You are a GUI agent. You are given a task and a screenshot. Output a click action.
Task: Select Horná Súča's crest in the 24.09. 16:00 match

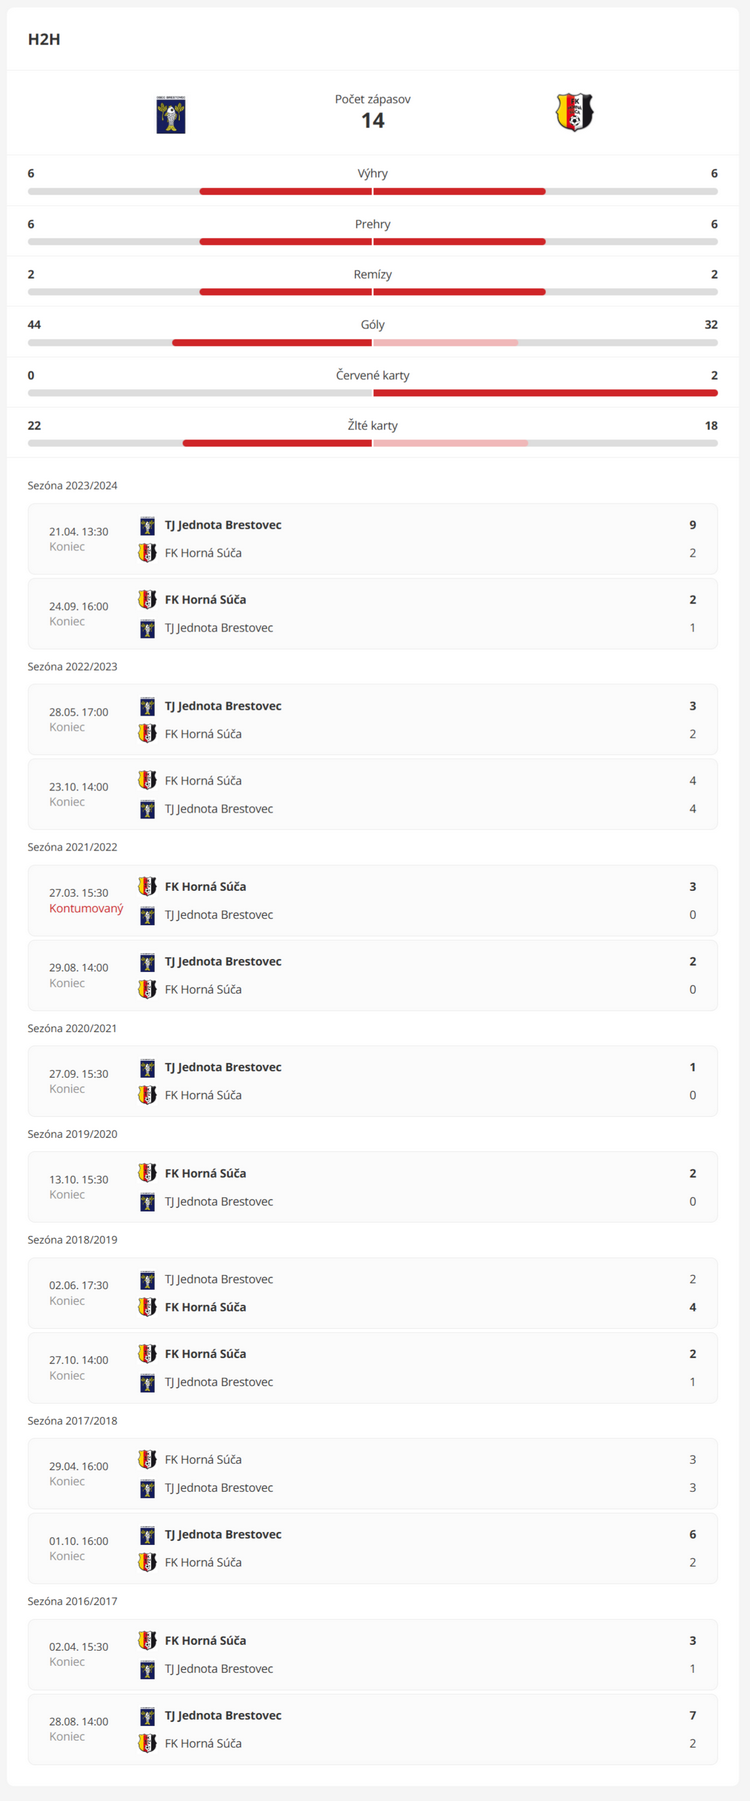[148, 600]
